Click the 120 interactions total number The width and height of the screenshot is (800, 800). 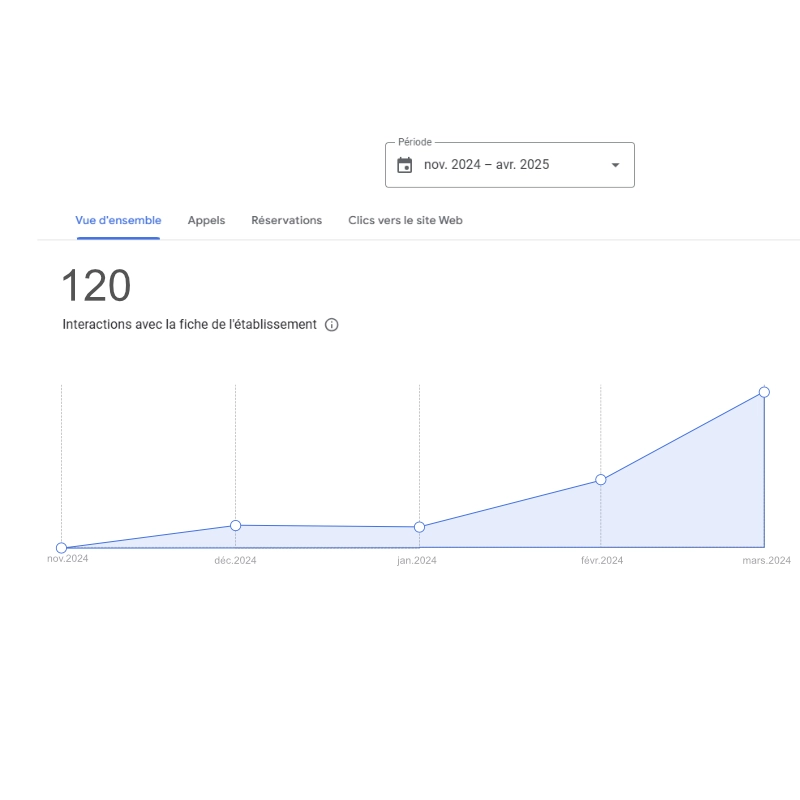click(96, 286)
